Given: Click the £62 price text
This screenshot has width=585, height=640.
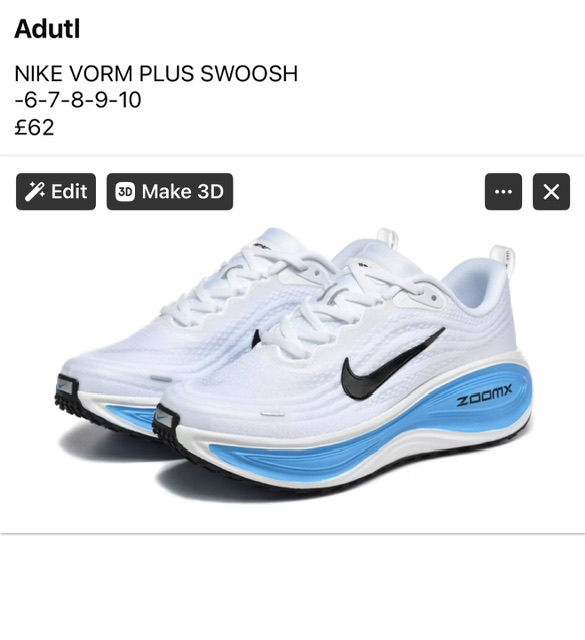Looking at the screenshot, I should coord(34,127).
